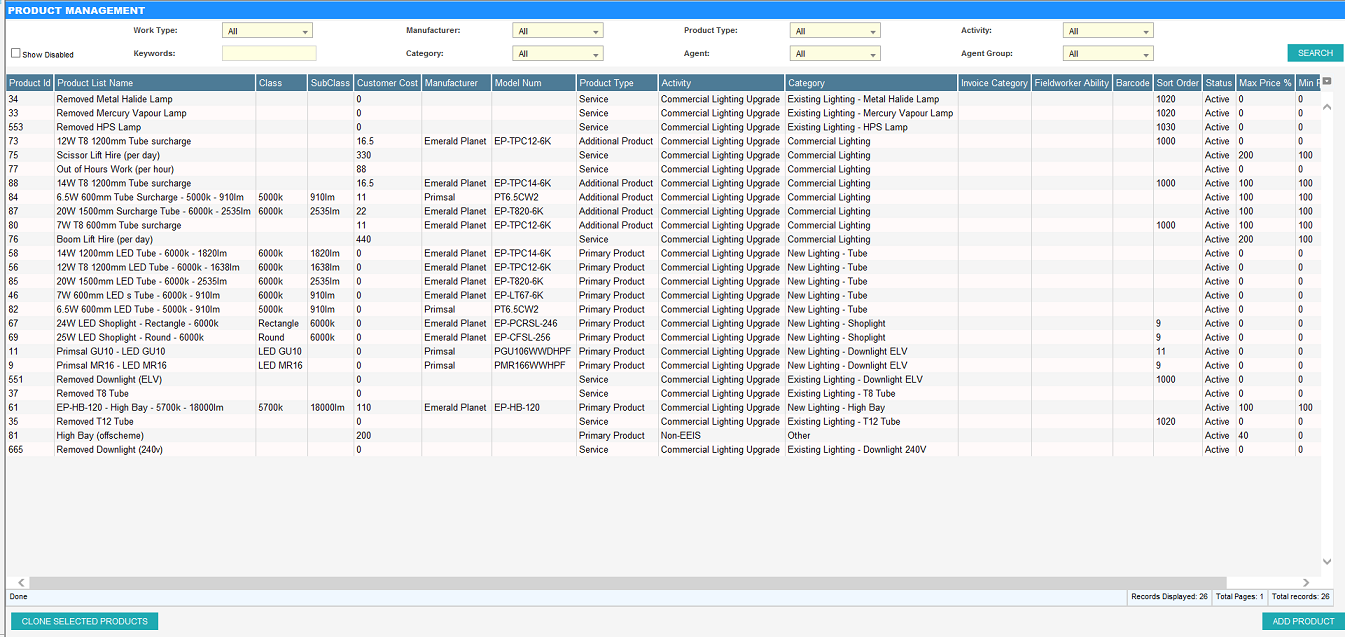Viewport: 1345px width, 637px height.
Task: Enable the Show Disabled checkbox
Action: [x=16, y=54]
